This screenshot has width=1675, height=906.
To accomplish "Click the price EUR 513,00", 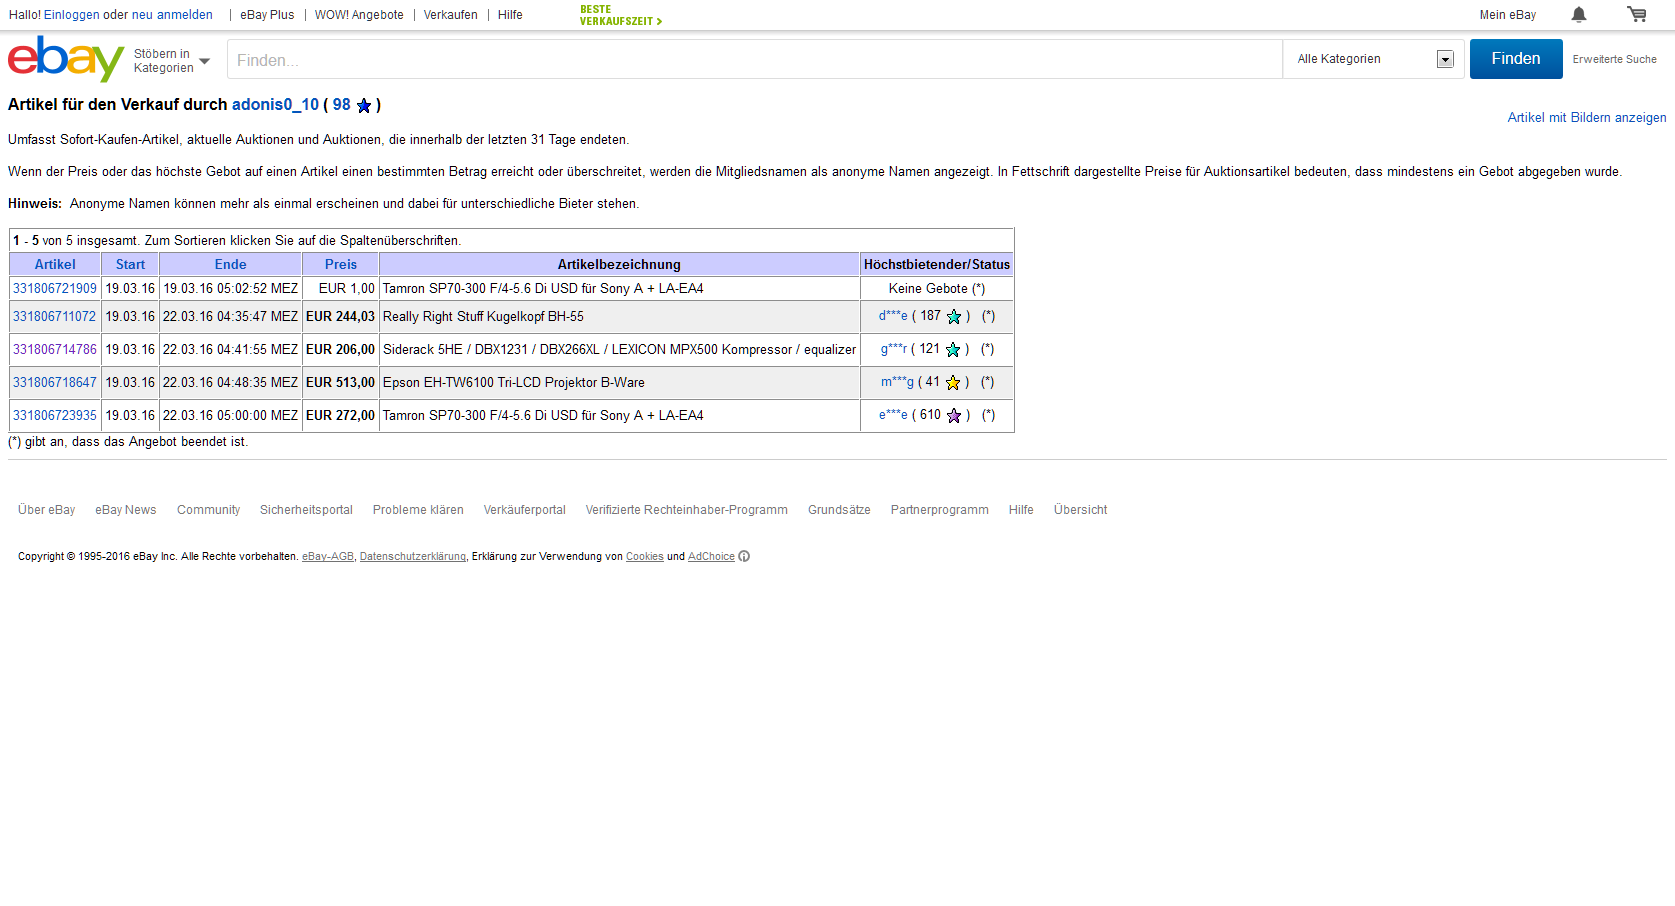I will [340, 383].
